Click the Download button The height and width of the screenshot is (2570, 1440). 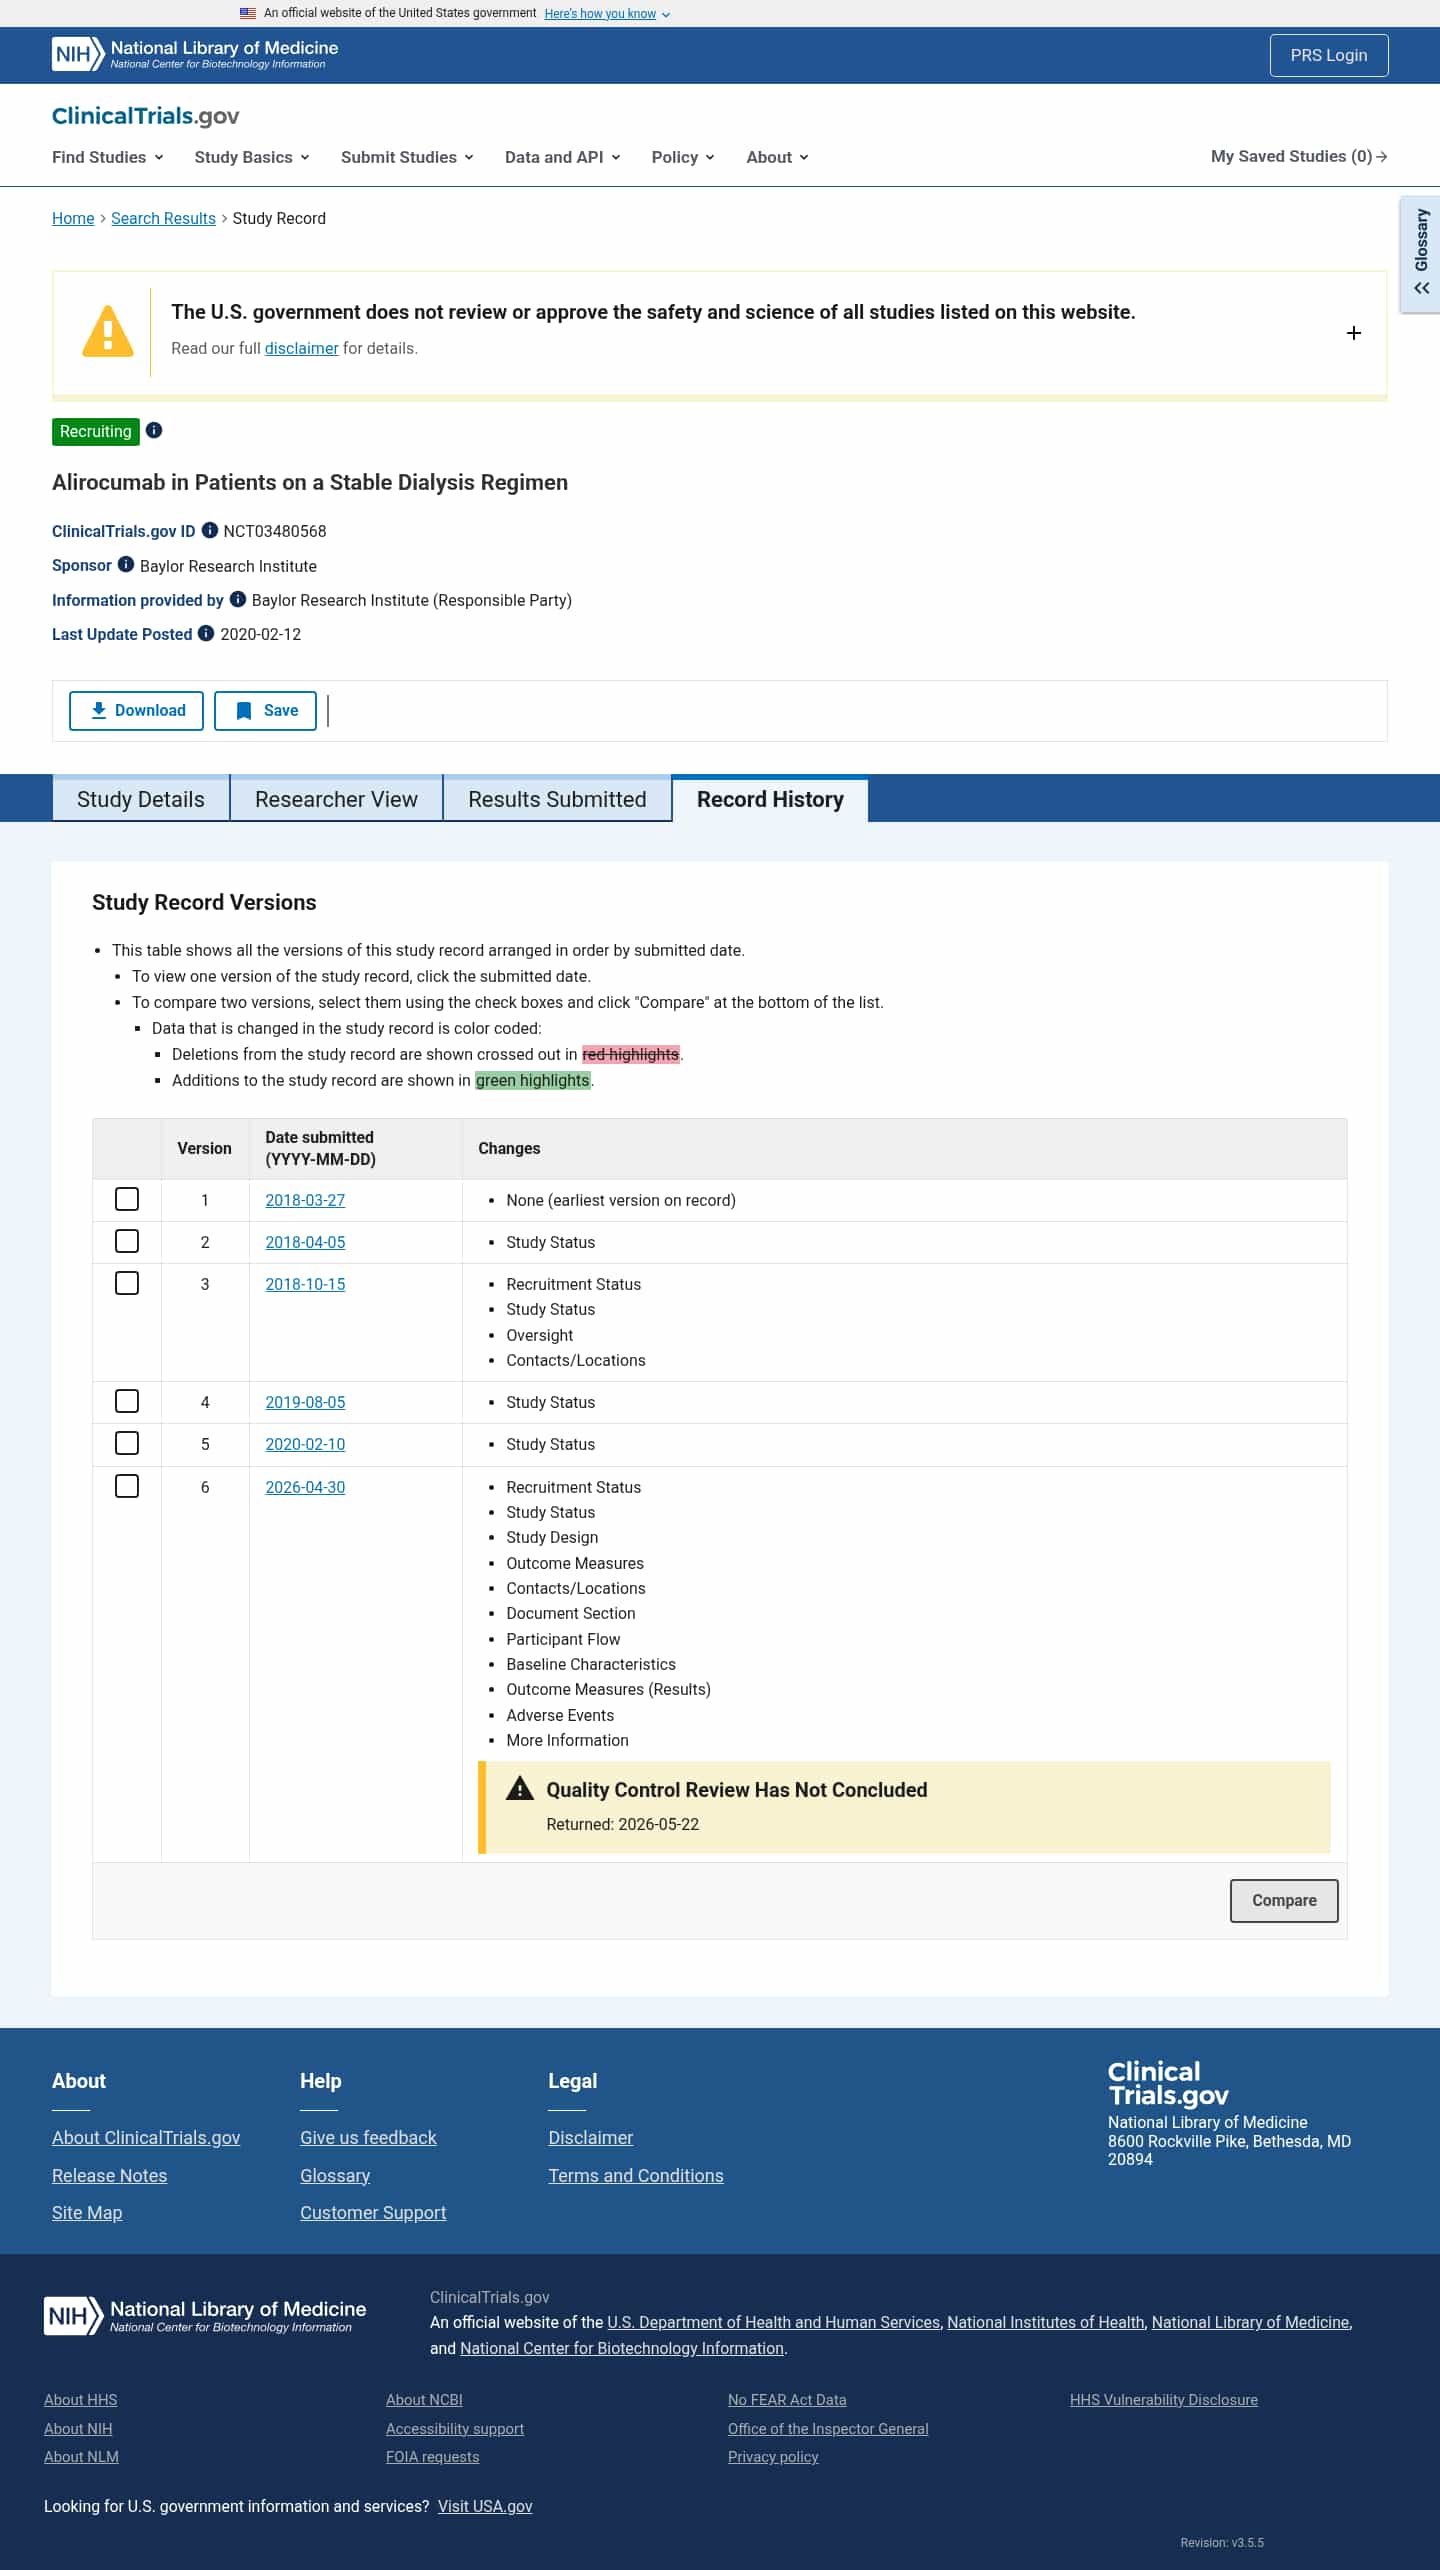136,710
